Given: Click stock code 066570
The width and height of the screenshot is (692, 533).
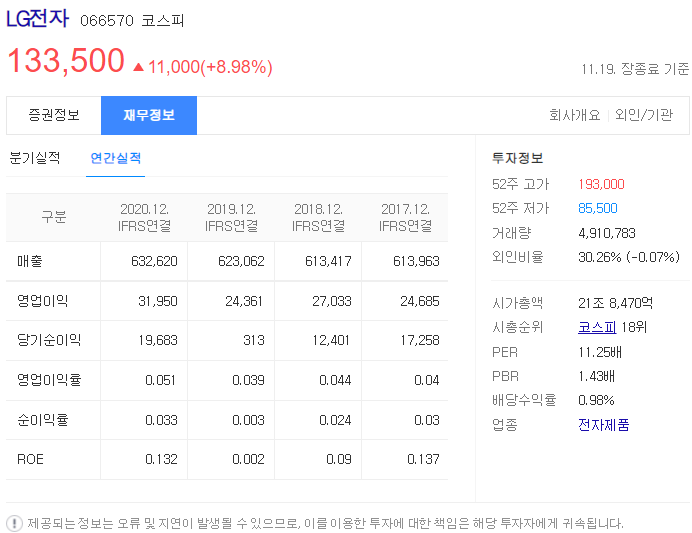Looking at the screenshot, I should [x=107, y=21].
